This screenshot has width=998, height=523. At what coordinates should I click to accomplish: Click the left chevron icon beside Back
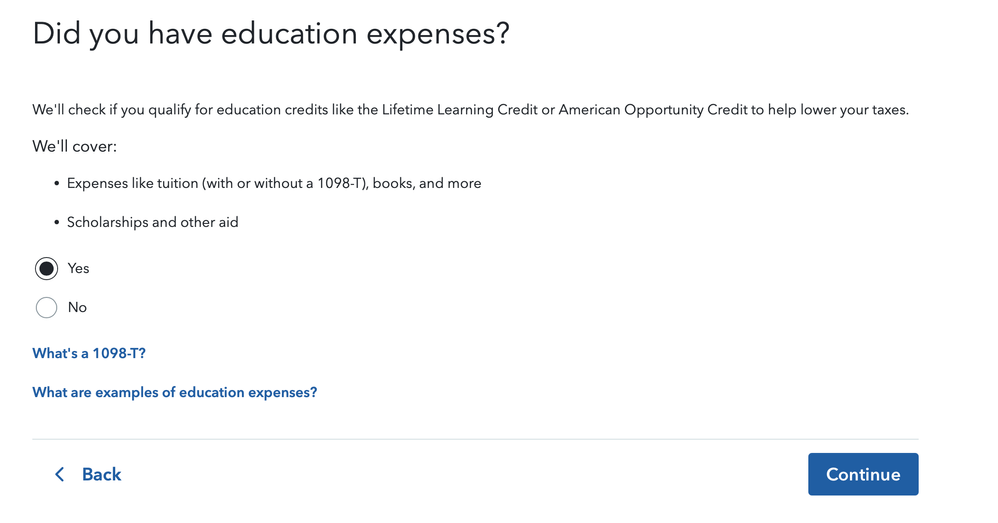coord(59,474)
